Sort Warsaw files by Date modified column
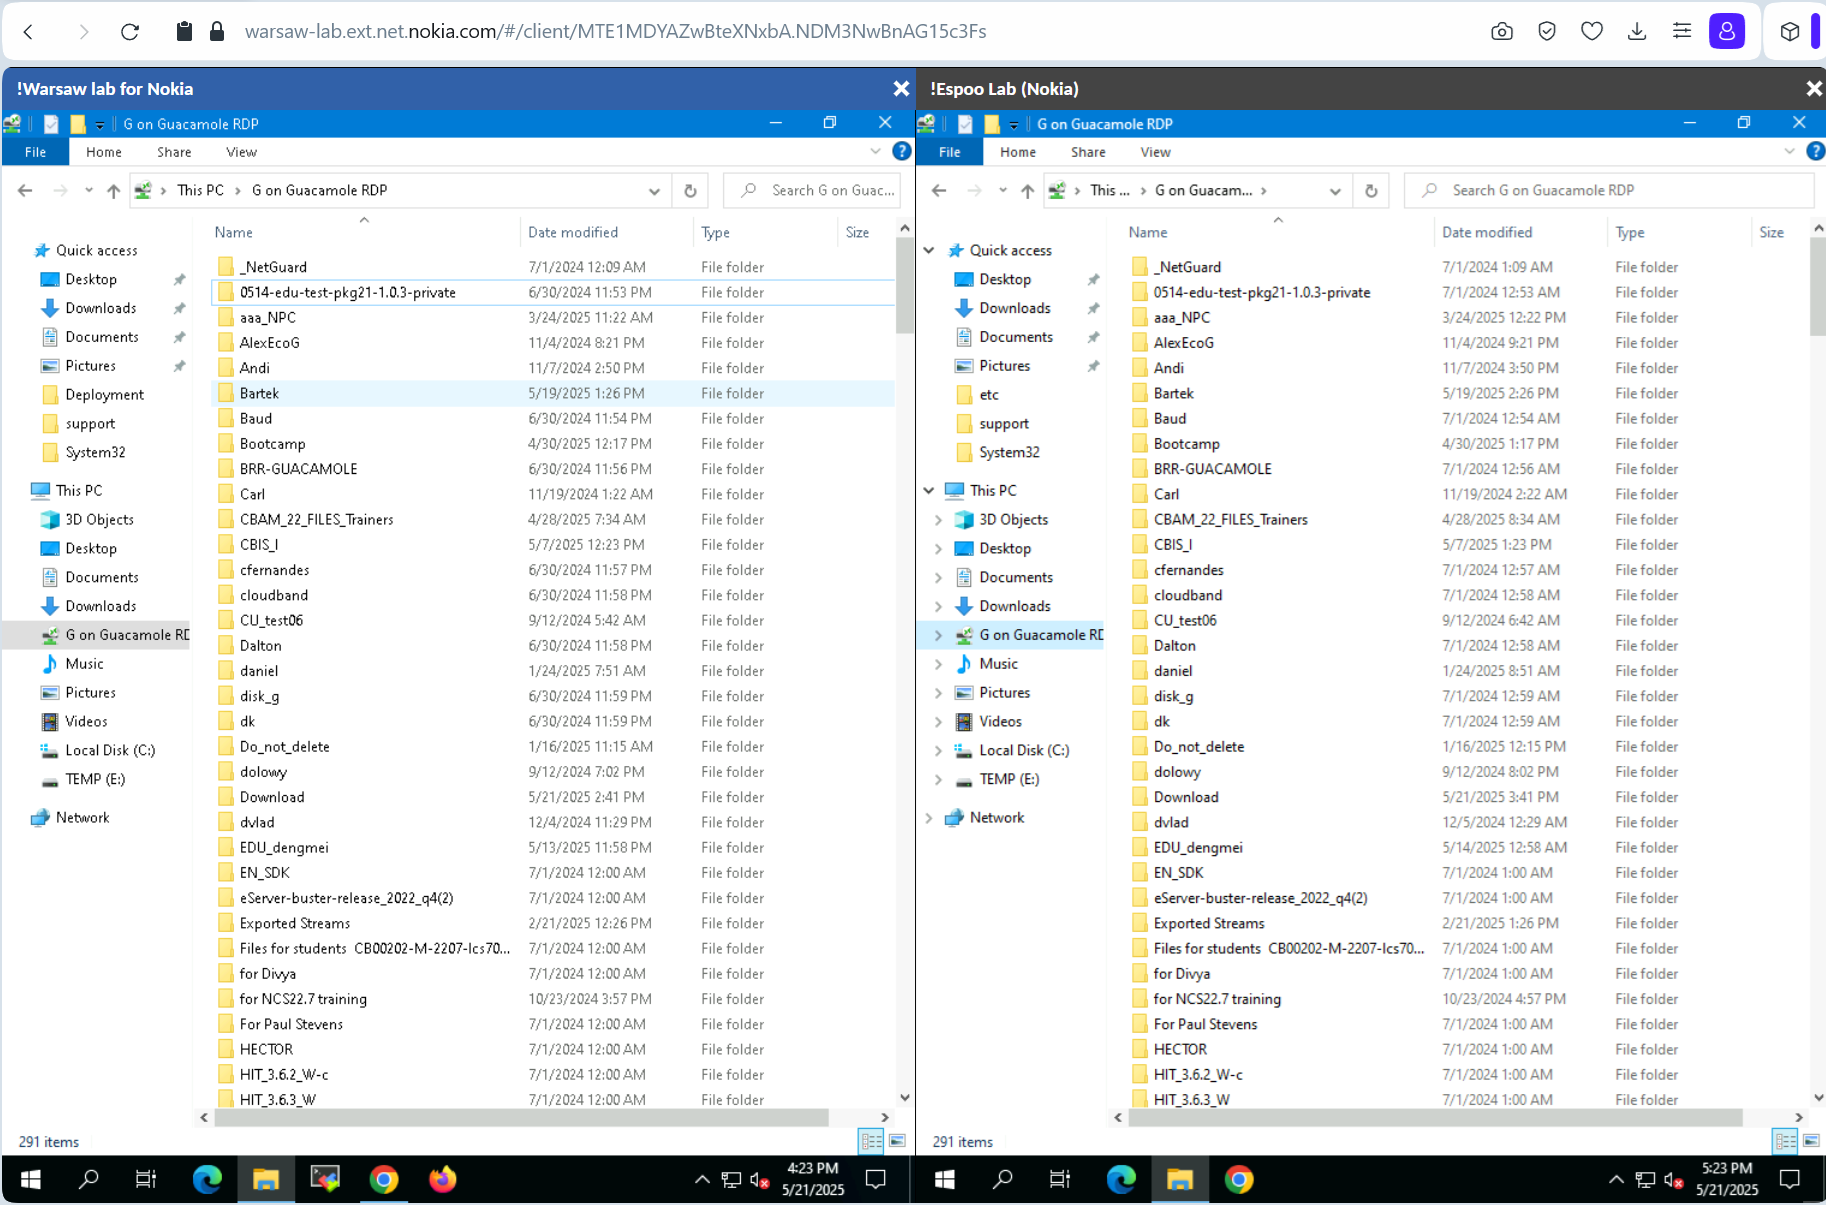1829x1205 pixels. coord(573,232)
